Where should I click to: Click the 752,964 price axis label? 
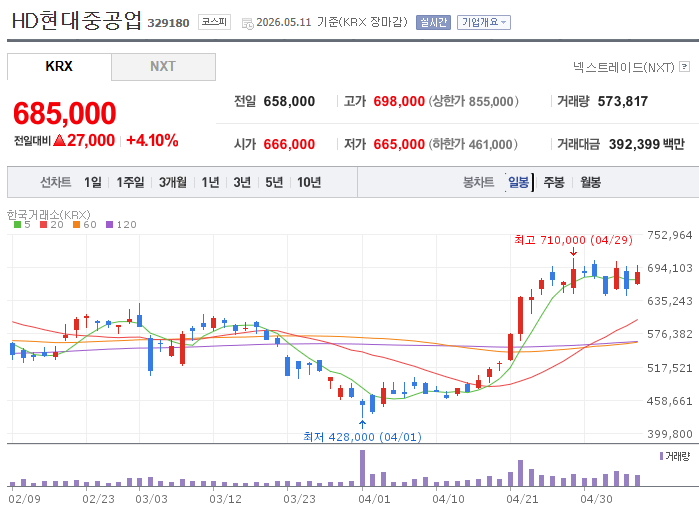pos(670,235)
